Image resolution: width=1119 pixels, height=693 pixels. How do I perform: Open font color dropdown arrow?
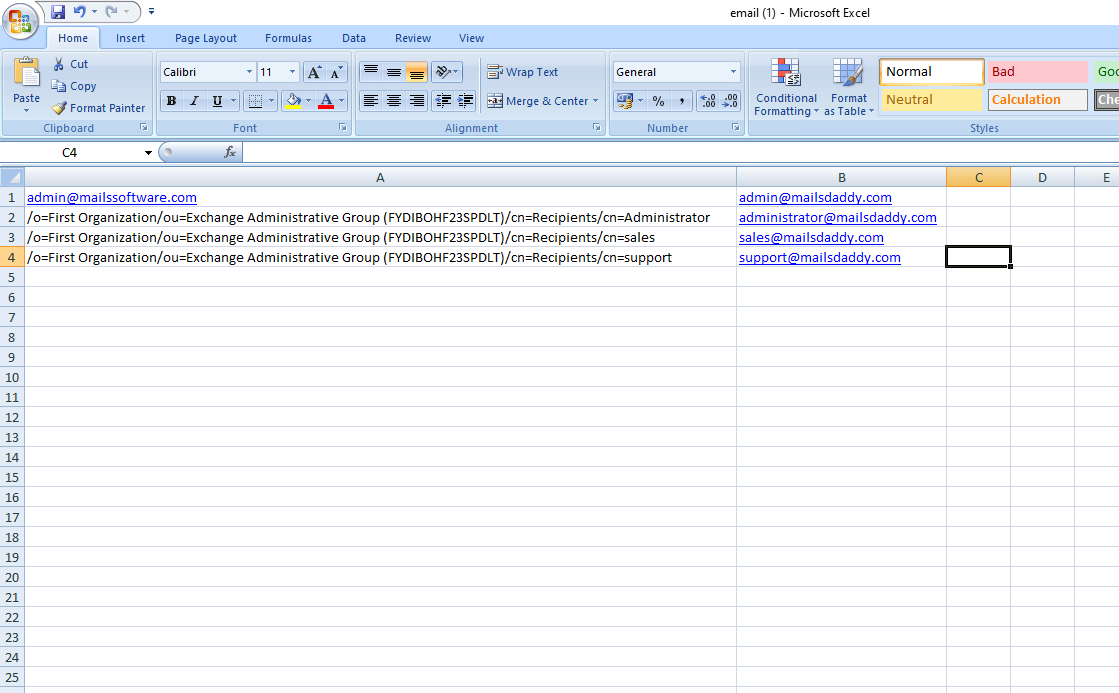click(342, 101)
